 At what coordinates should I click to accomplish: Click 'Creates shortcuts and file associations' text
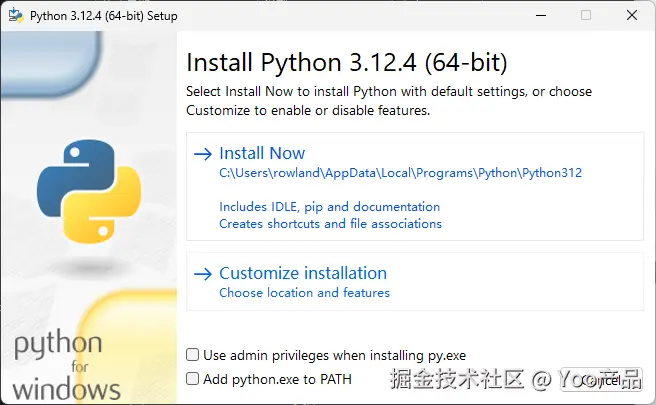(x=330, y=224)
